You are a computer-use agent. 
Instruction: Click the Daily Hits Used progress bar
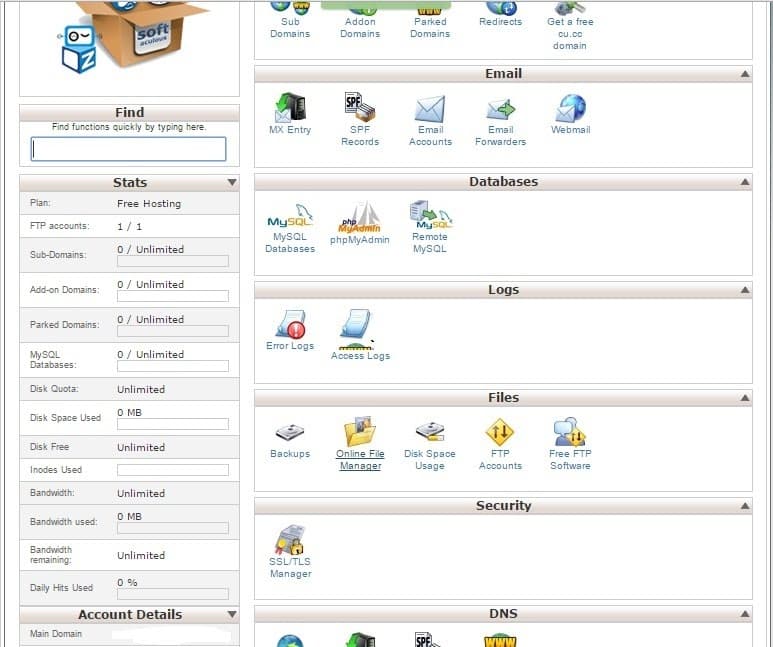[x=173, y=594]
